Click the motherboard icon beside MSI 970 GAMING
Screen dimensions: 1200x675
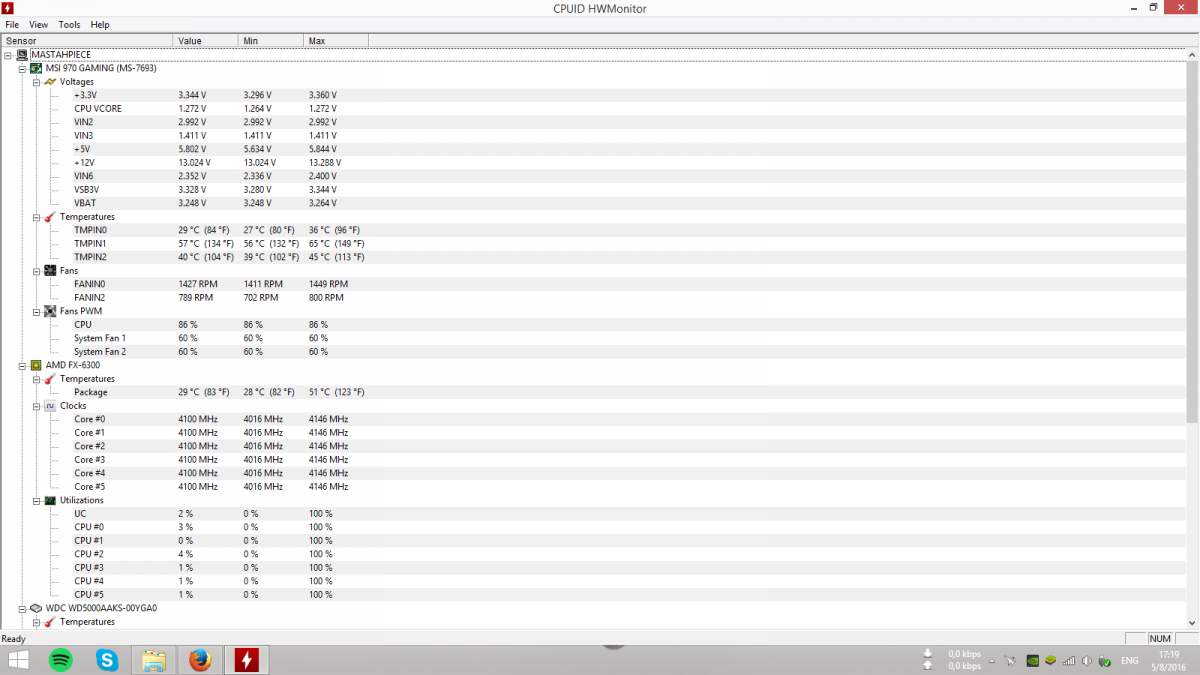(36, 68)
